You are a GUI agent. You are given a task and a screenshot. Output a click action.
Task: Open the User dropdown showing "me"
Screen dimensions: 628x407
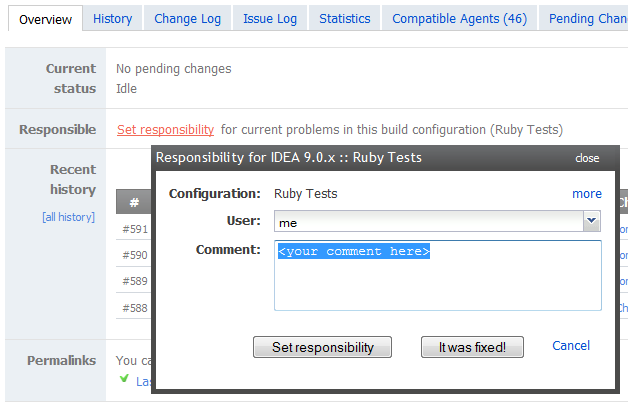point(591,222)
